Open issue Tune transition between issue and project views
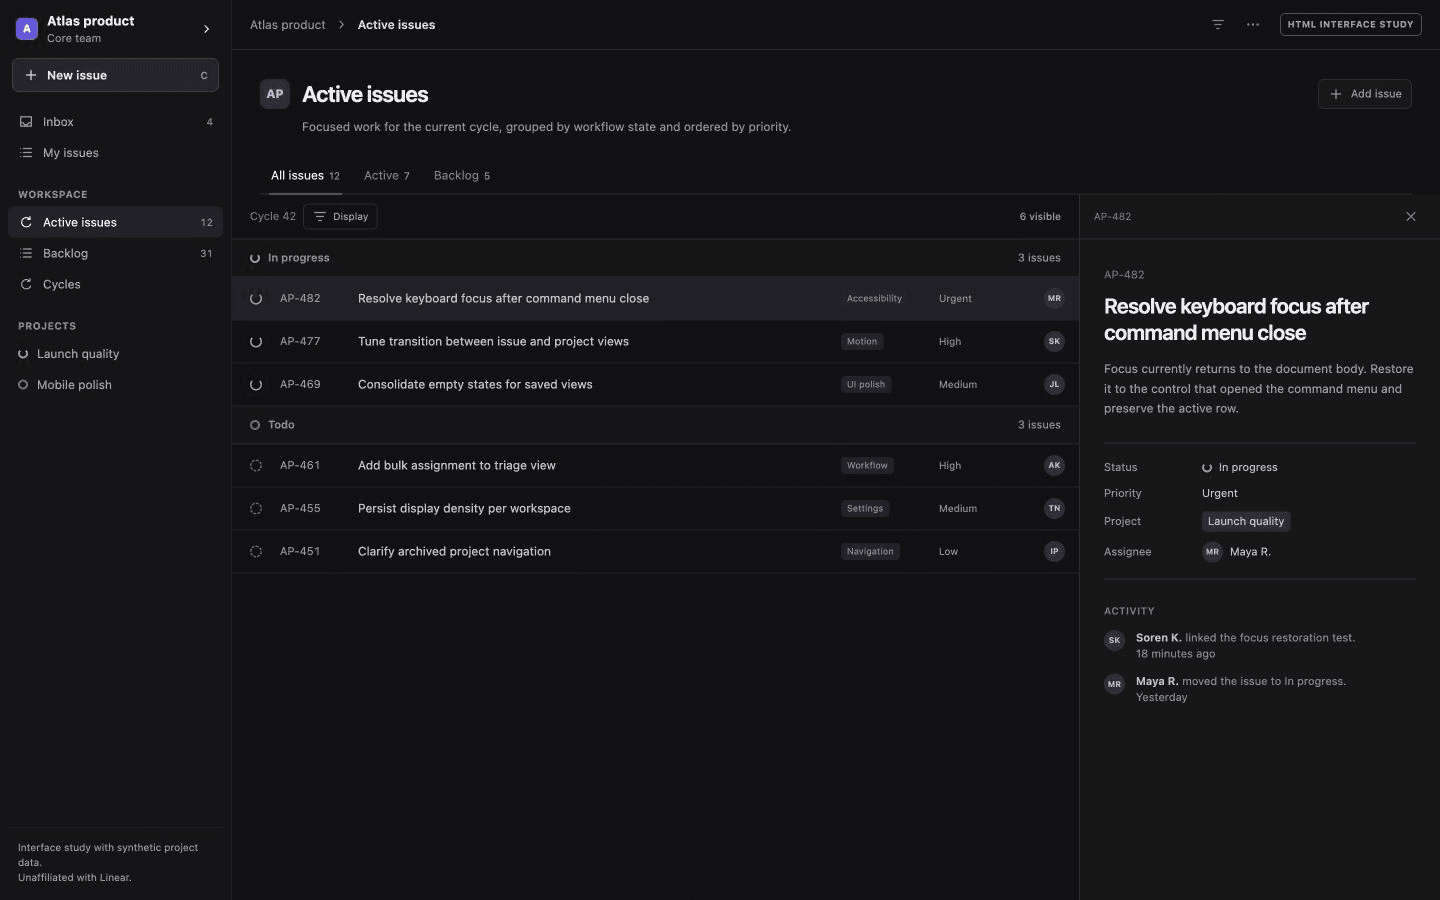 [655, 342]
